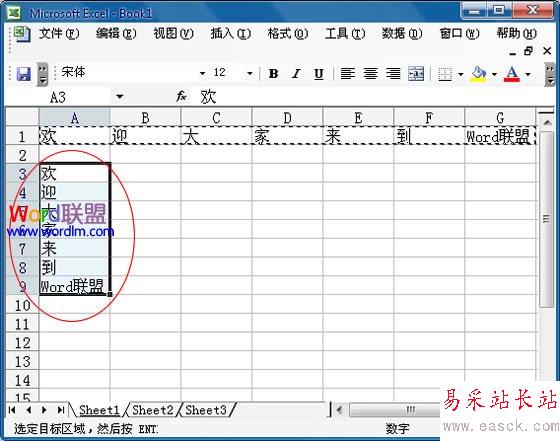Open the font size dropdown showing 12
Image resolution: width=560 pixels, height=441 pixels.
pos(250,74)
